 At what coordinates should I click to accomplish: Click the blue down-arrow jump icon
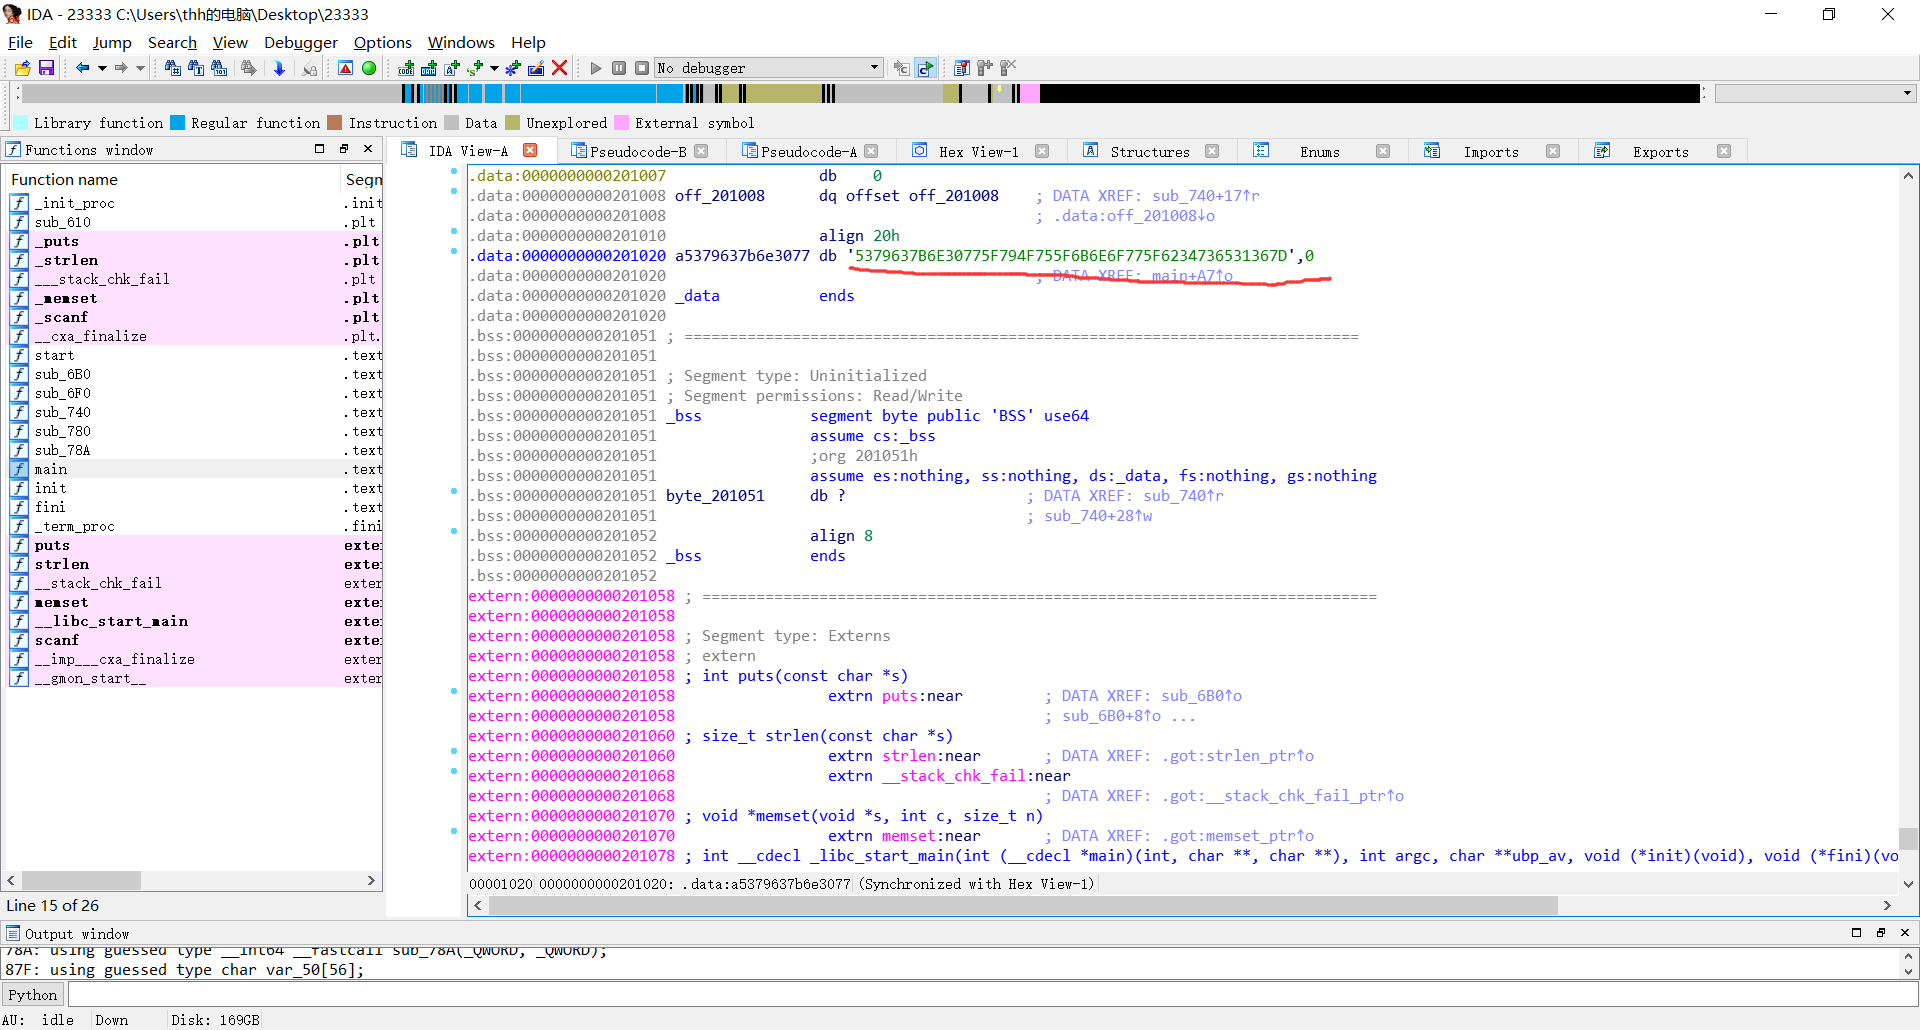[279, 68]
